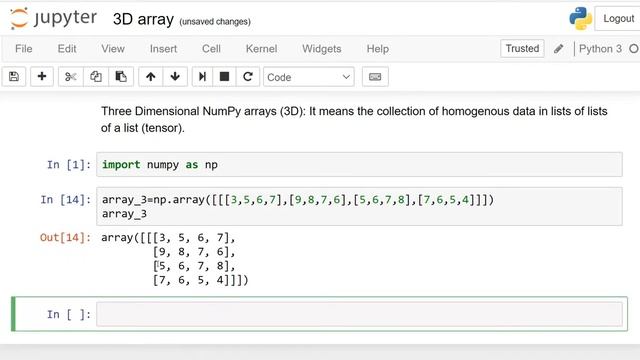This screenshot has width=640, height=360.
Task: Click output row [5, 6, 7, 8]
Action: pyautogui.click(x=194, y=266)
